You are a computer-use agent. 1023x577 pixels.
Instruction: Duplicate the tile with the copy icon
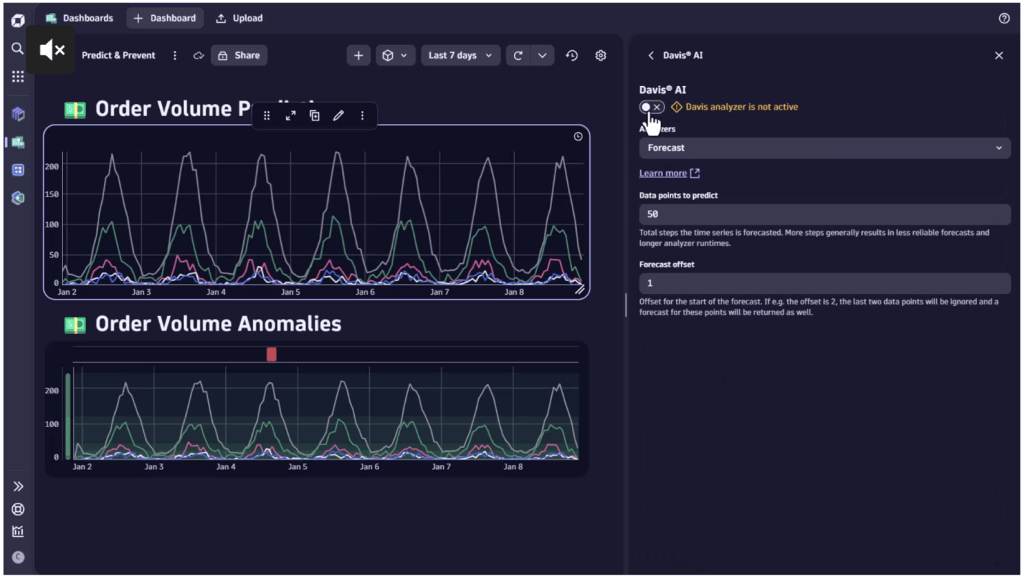[x=314, y=116]
